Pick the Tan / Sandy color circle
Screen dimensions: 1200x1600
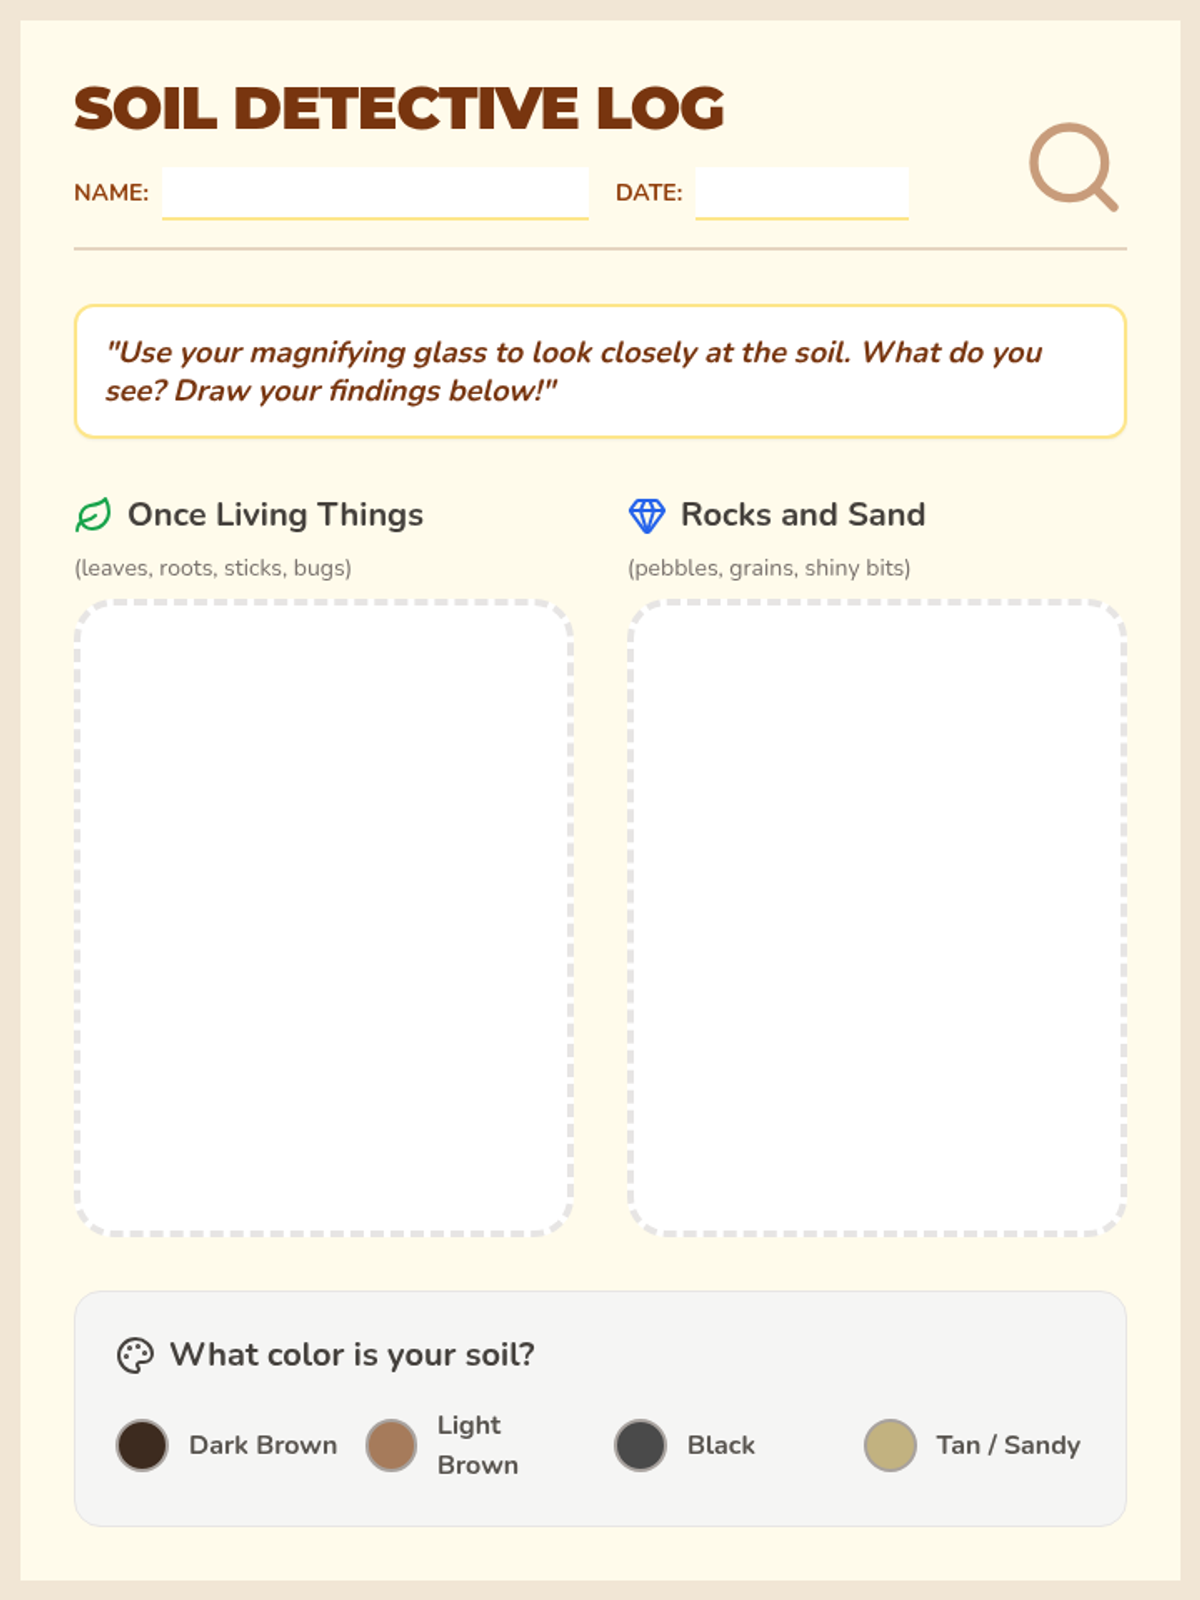pyautogui.click(x=890, y=1445)
